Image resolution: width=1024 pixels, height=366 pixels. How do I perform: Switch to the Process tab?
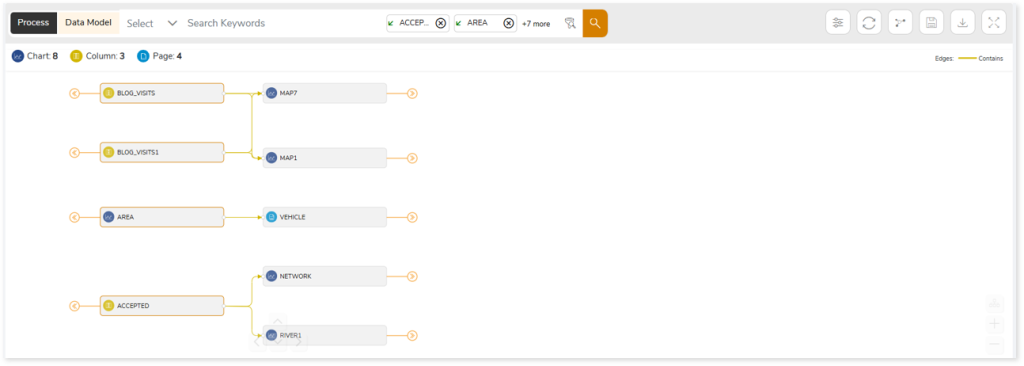[x=33, y=23]
